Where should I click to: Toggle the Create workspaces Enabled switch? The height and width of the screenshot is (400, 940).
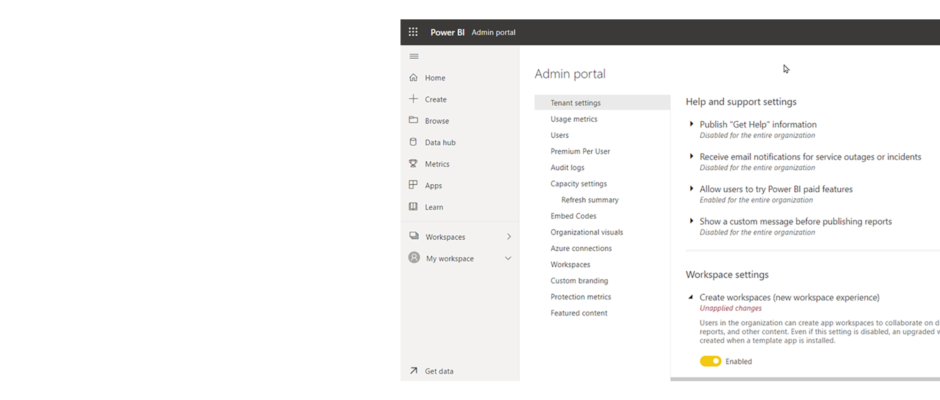(x=710, y=361)
